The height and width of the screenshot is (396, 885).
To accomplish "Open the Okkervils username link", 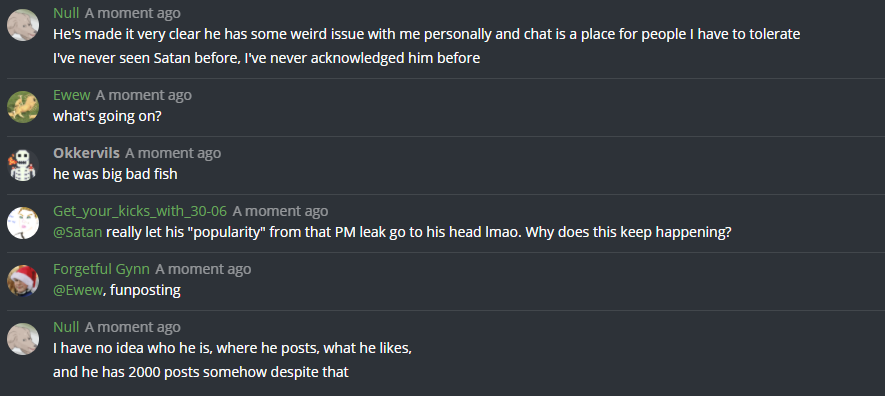I will click(86, 153).
